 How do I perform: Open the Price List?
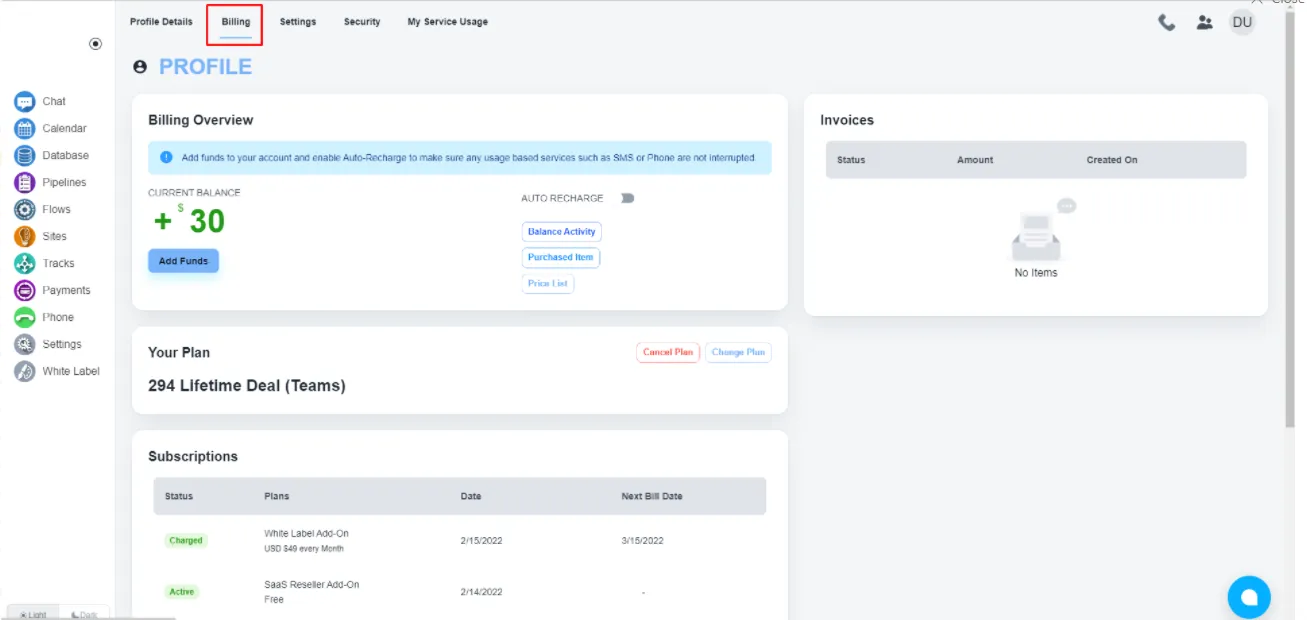click(x=548, y=284)
